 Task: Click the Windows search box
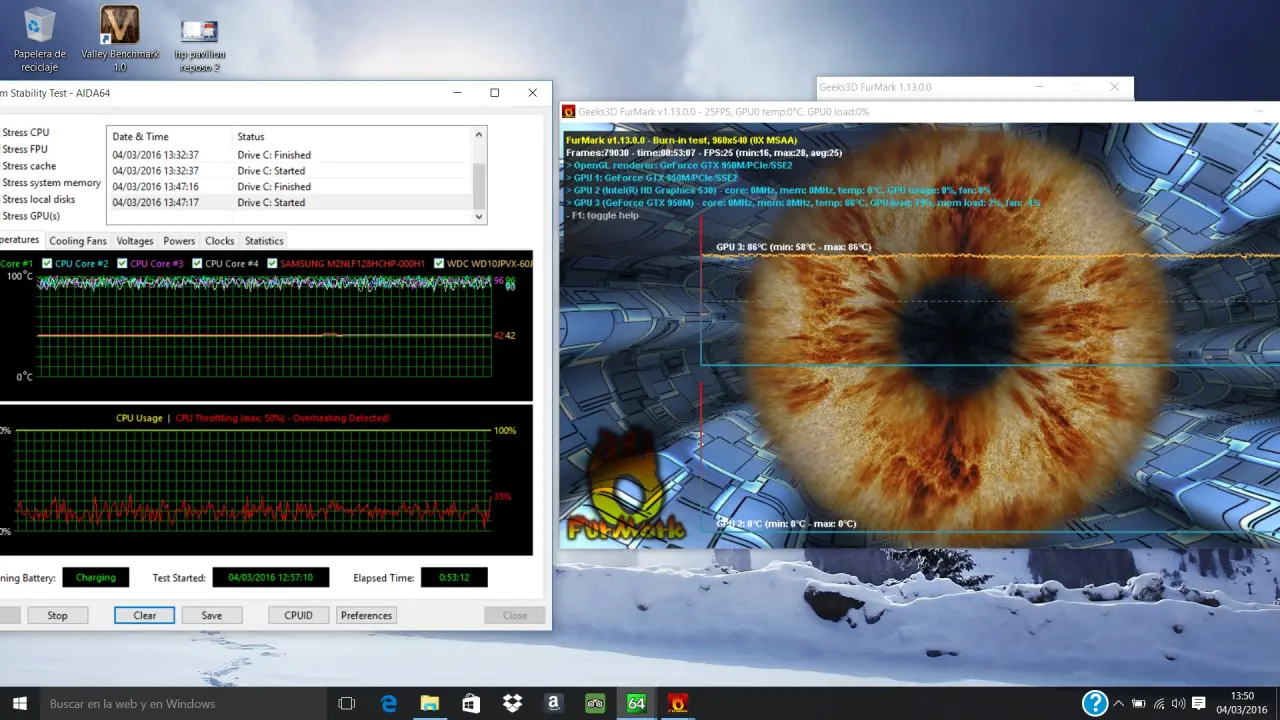[x=180, y=704]
